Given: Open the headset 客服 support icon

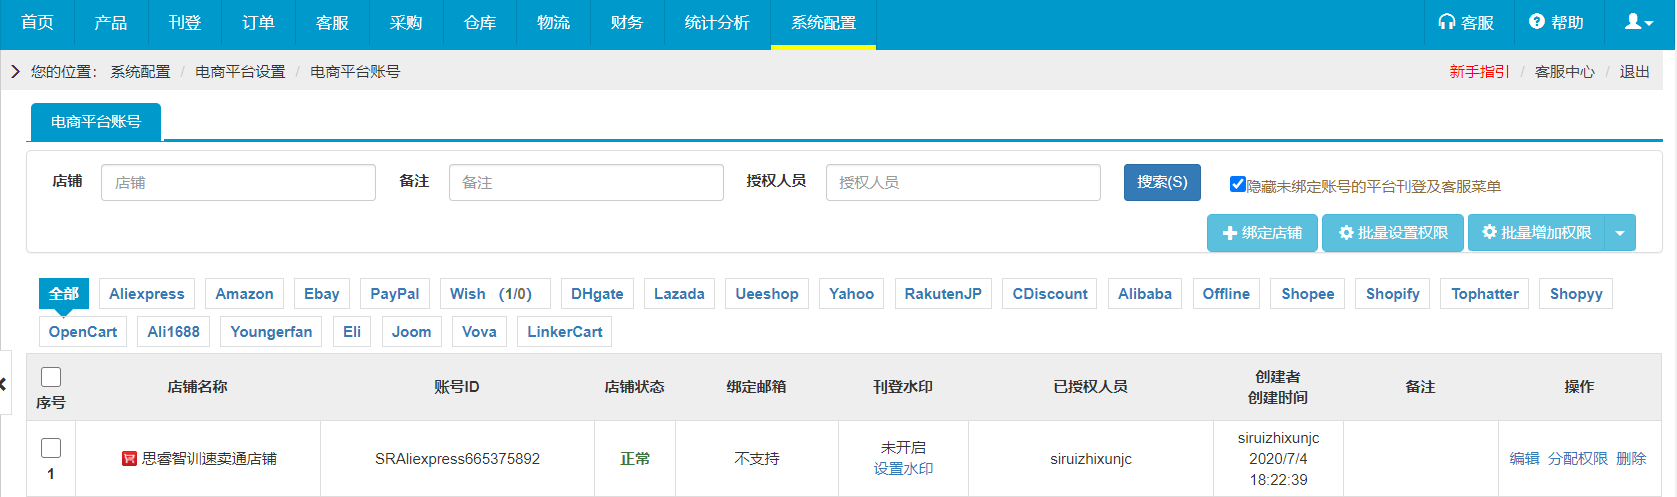Looking at the screenshot, I should click(x=1446, y=22).
